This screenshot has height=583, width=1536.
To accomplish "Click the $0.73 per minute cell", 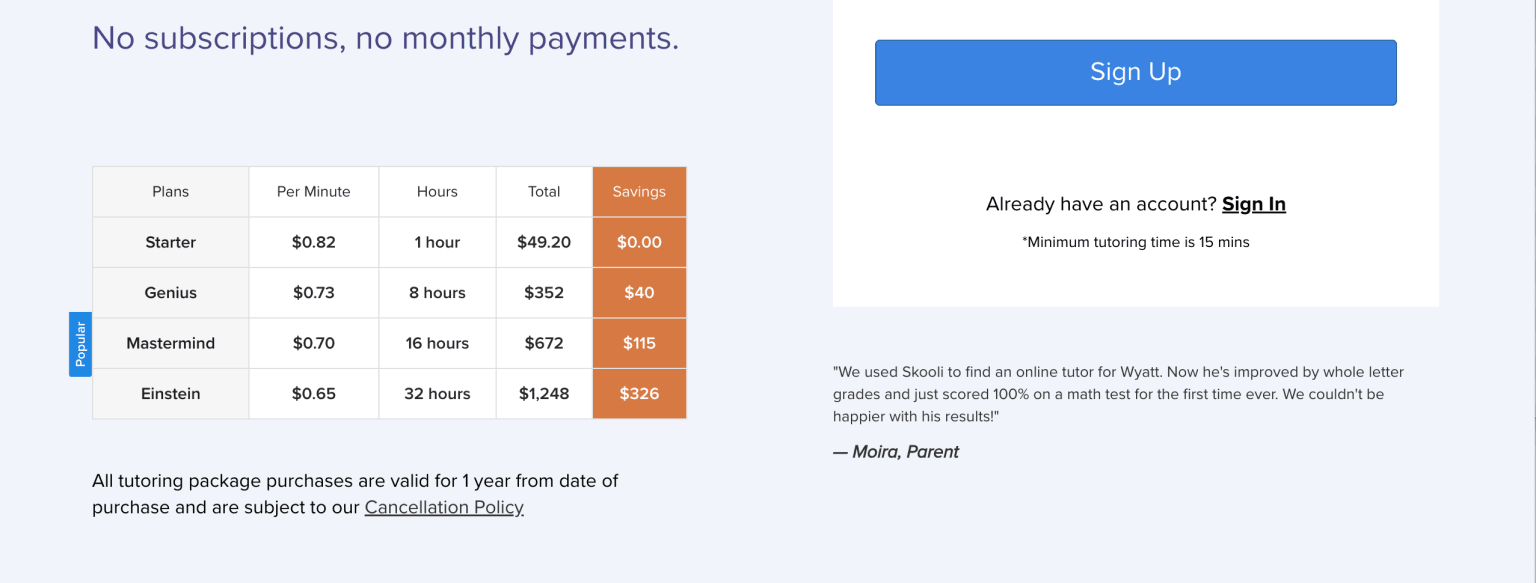I will coord(313,293).
